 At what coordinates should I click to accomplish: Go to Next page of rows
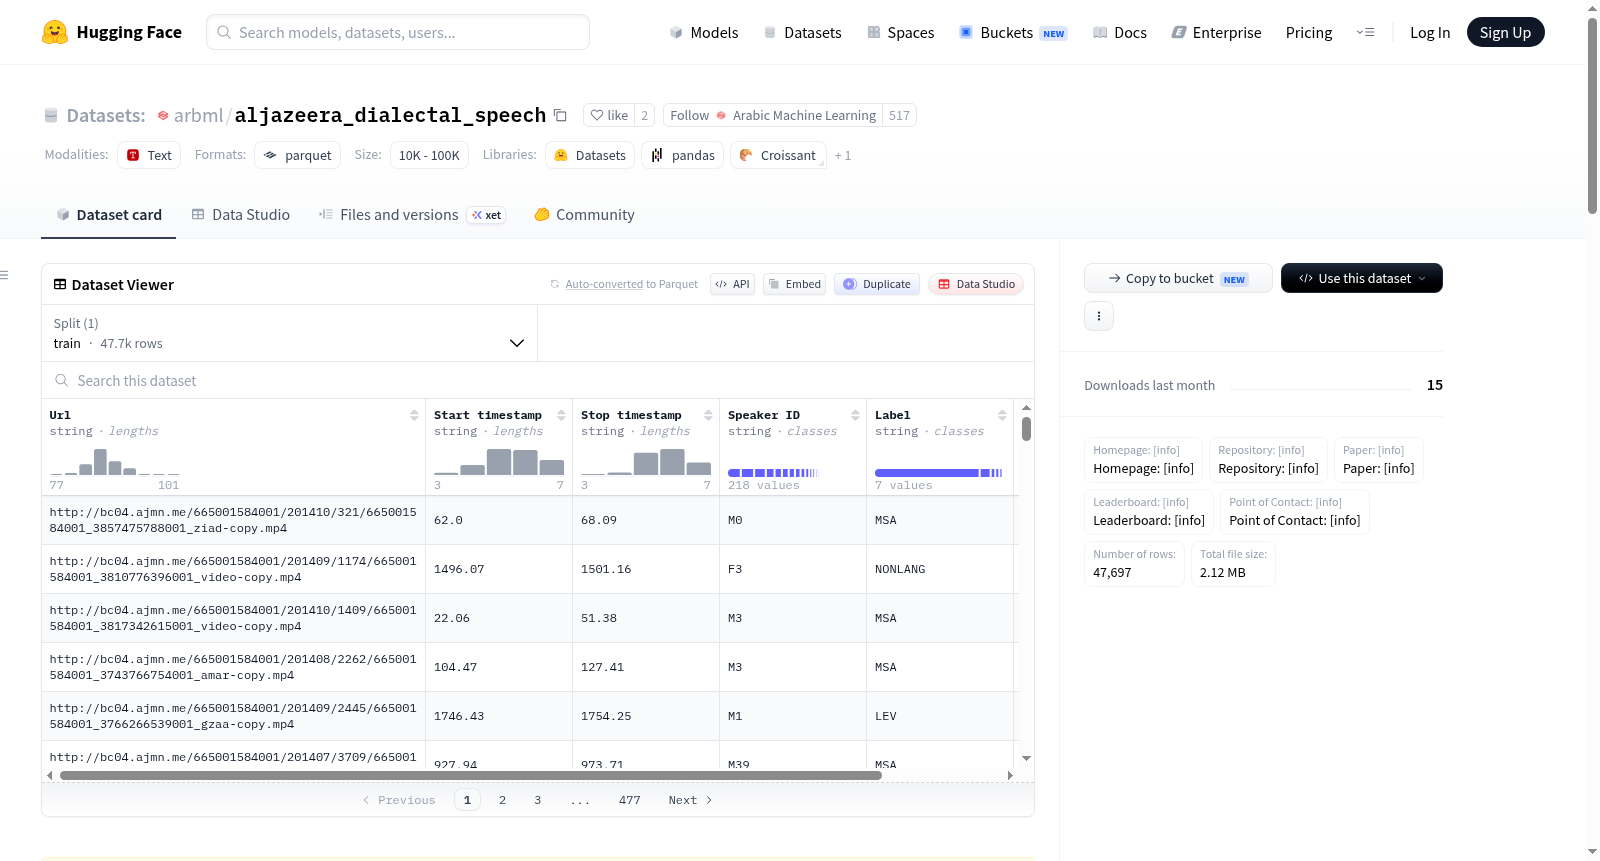point(690,800)
